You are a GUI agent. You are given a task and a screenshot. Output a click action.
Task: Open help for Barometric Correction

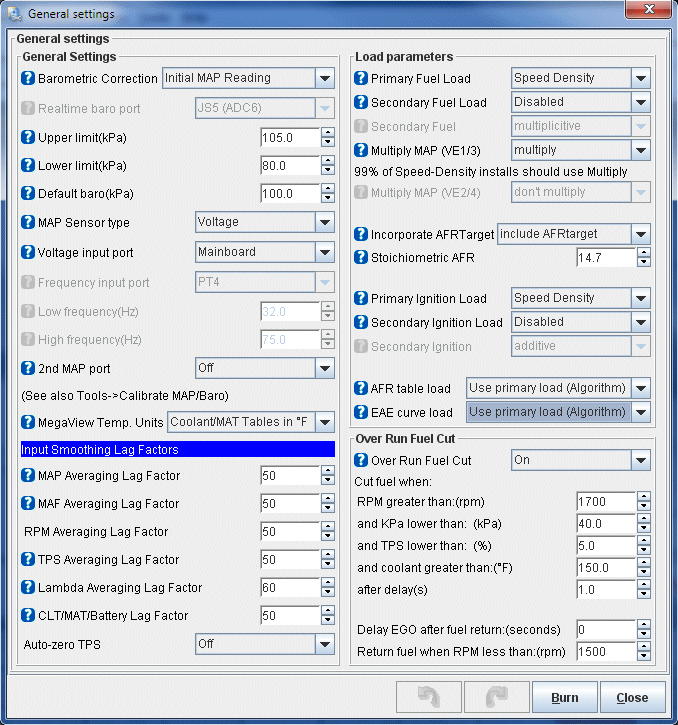pyautogui.click(x=28, y=78)
